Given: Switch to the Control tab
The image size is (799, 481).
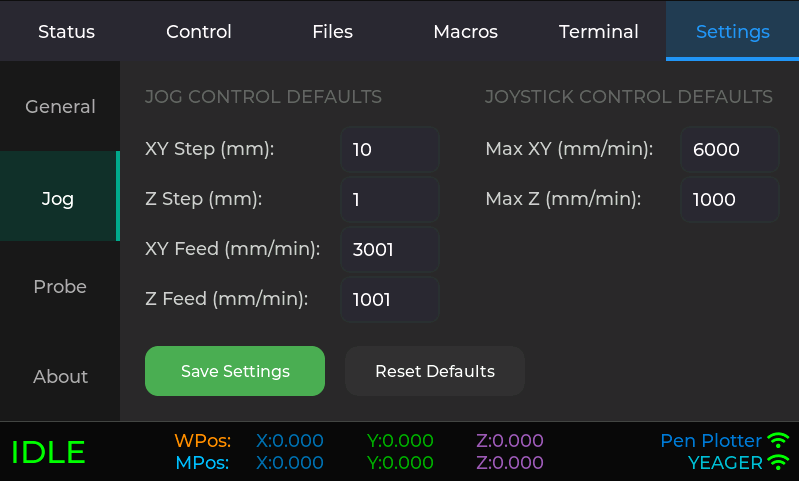Looking at the screenshot, I should (199, 31).
